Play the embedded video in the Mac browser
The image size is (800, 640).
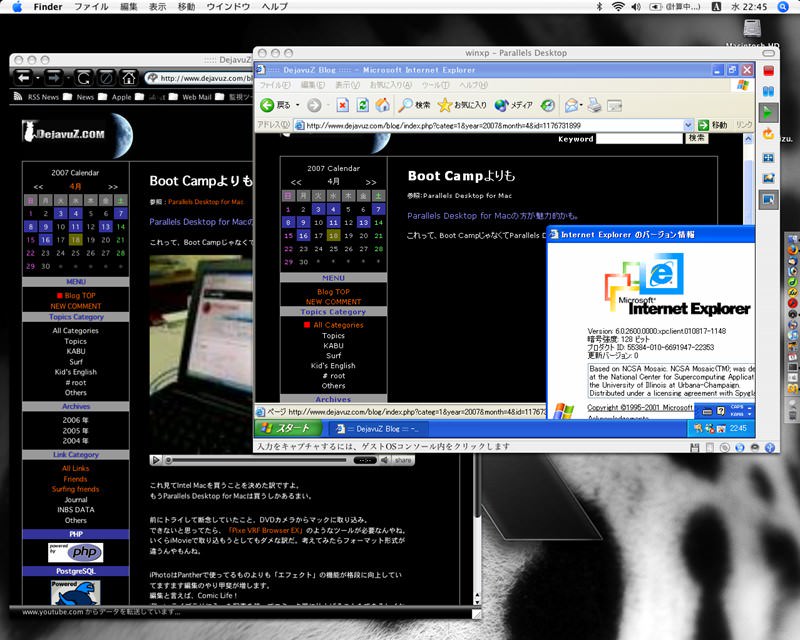[x=156, y=460]
